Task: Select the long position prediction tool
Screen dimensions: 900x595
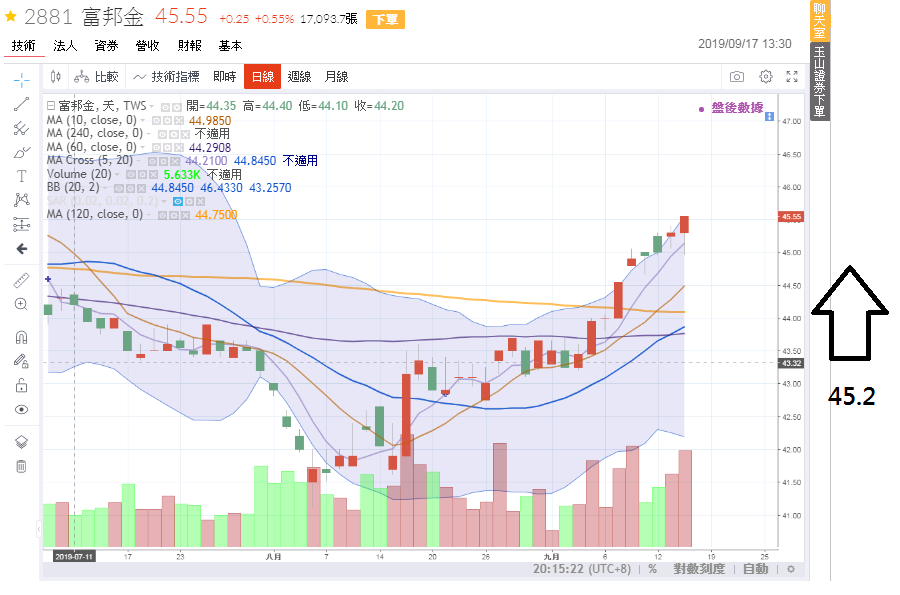Action: coord(21,224)
